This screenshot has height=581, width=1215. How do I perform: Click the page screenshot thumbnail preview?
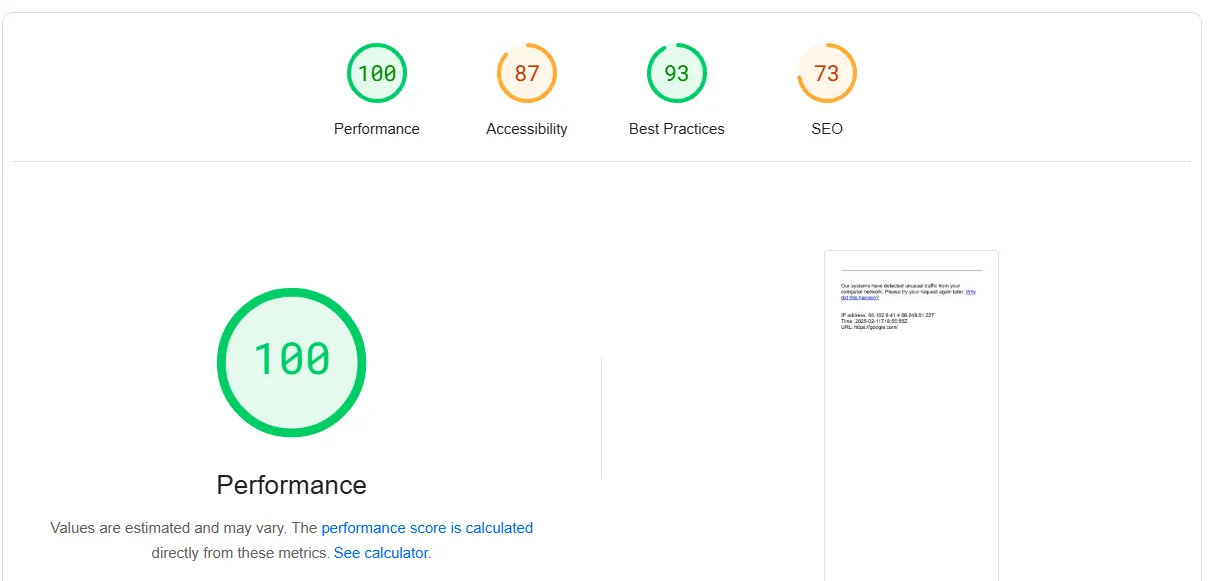click(911, 415)
